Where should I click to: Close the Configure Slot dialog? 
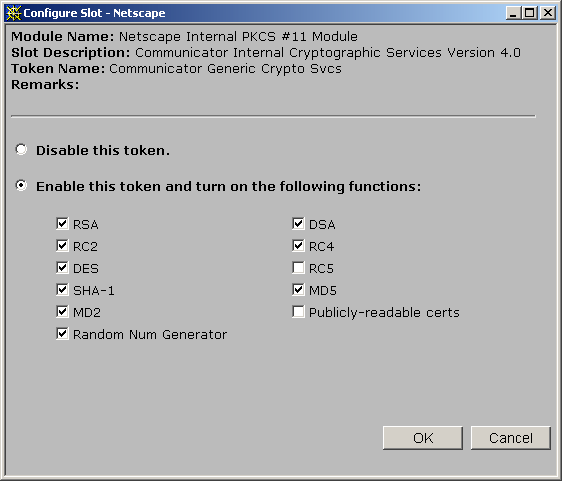(x=548, y=13)
